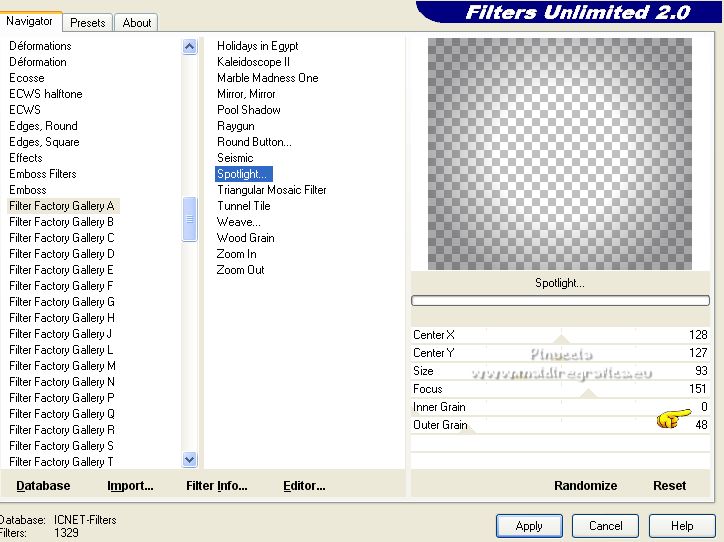Select Filter Factory Gallery L

tap(61, 350)
